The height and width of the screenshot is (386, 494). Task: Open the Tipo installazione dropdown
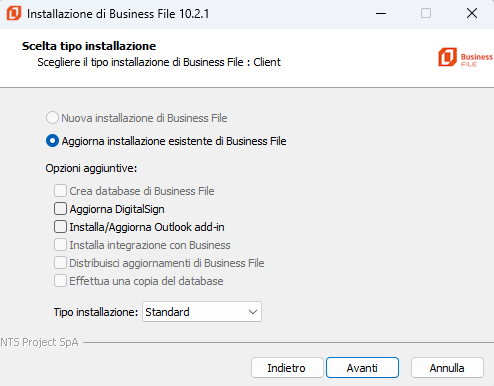[202, 312]
